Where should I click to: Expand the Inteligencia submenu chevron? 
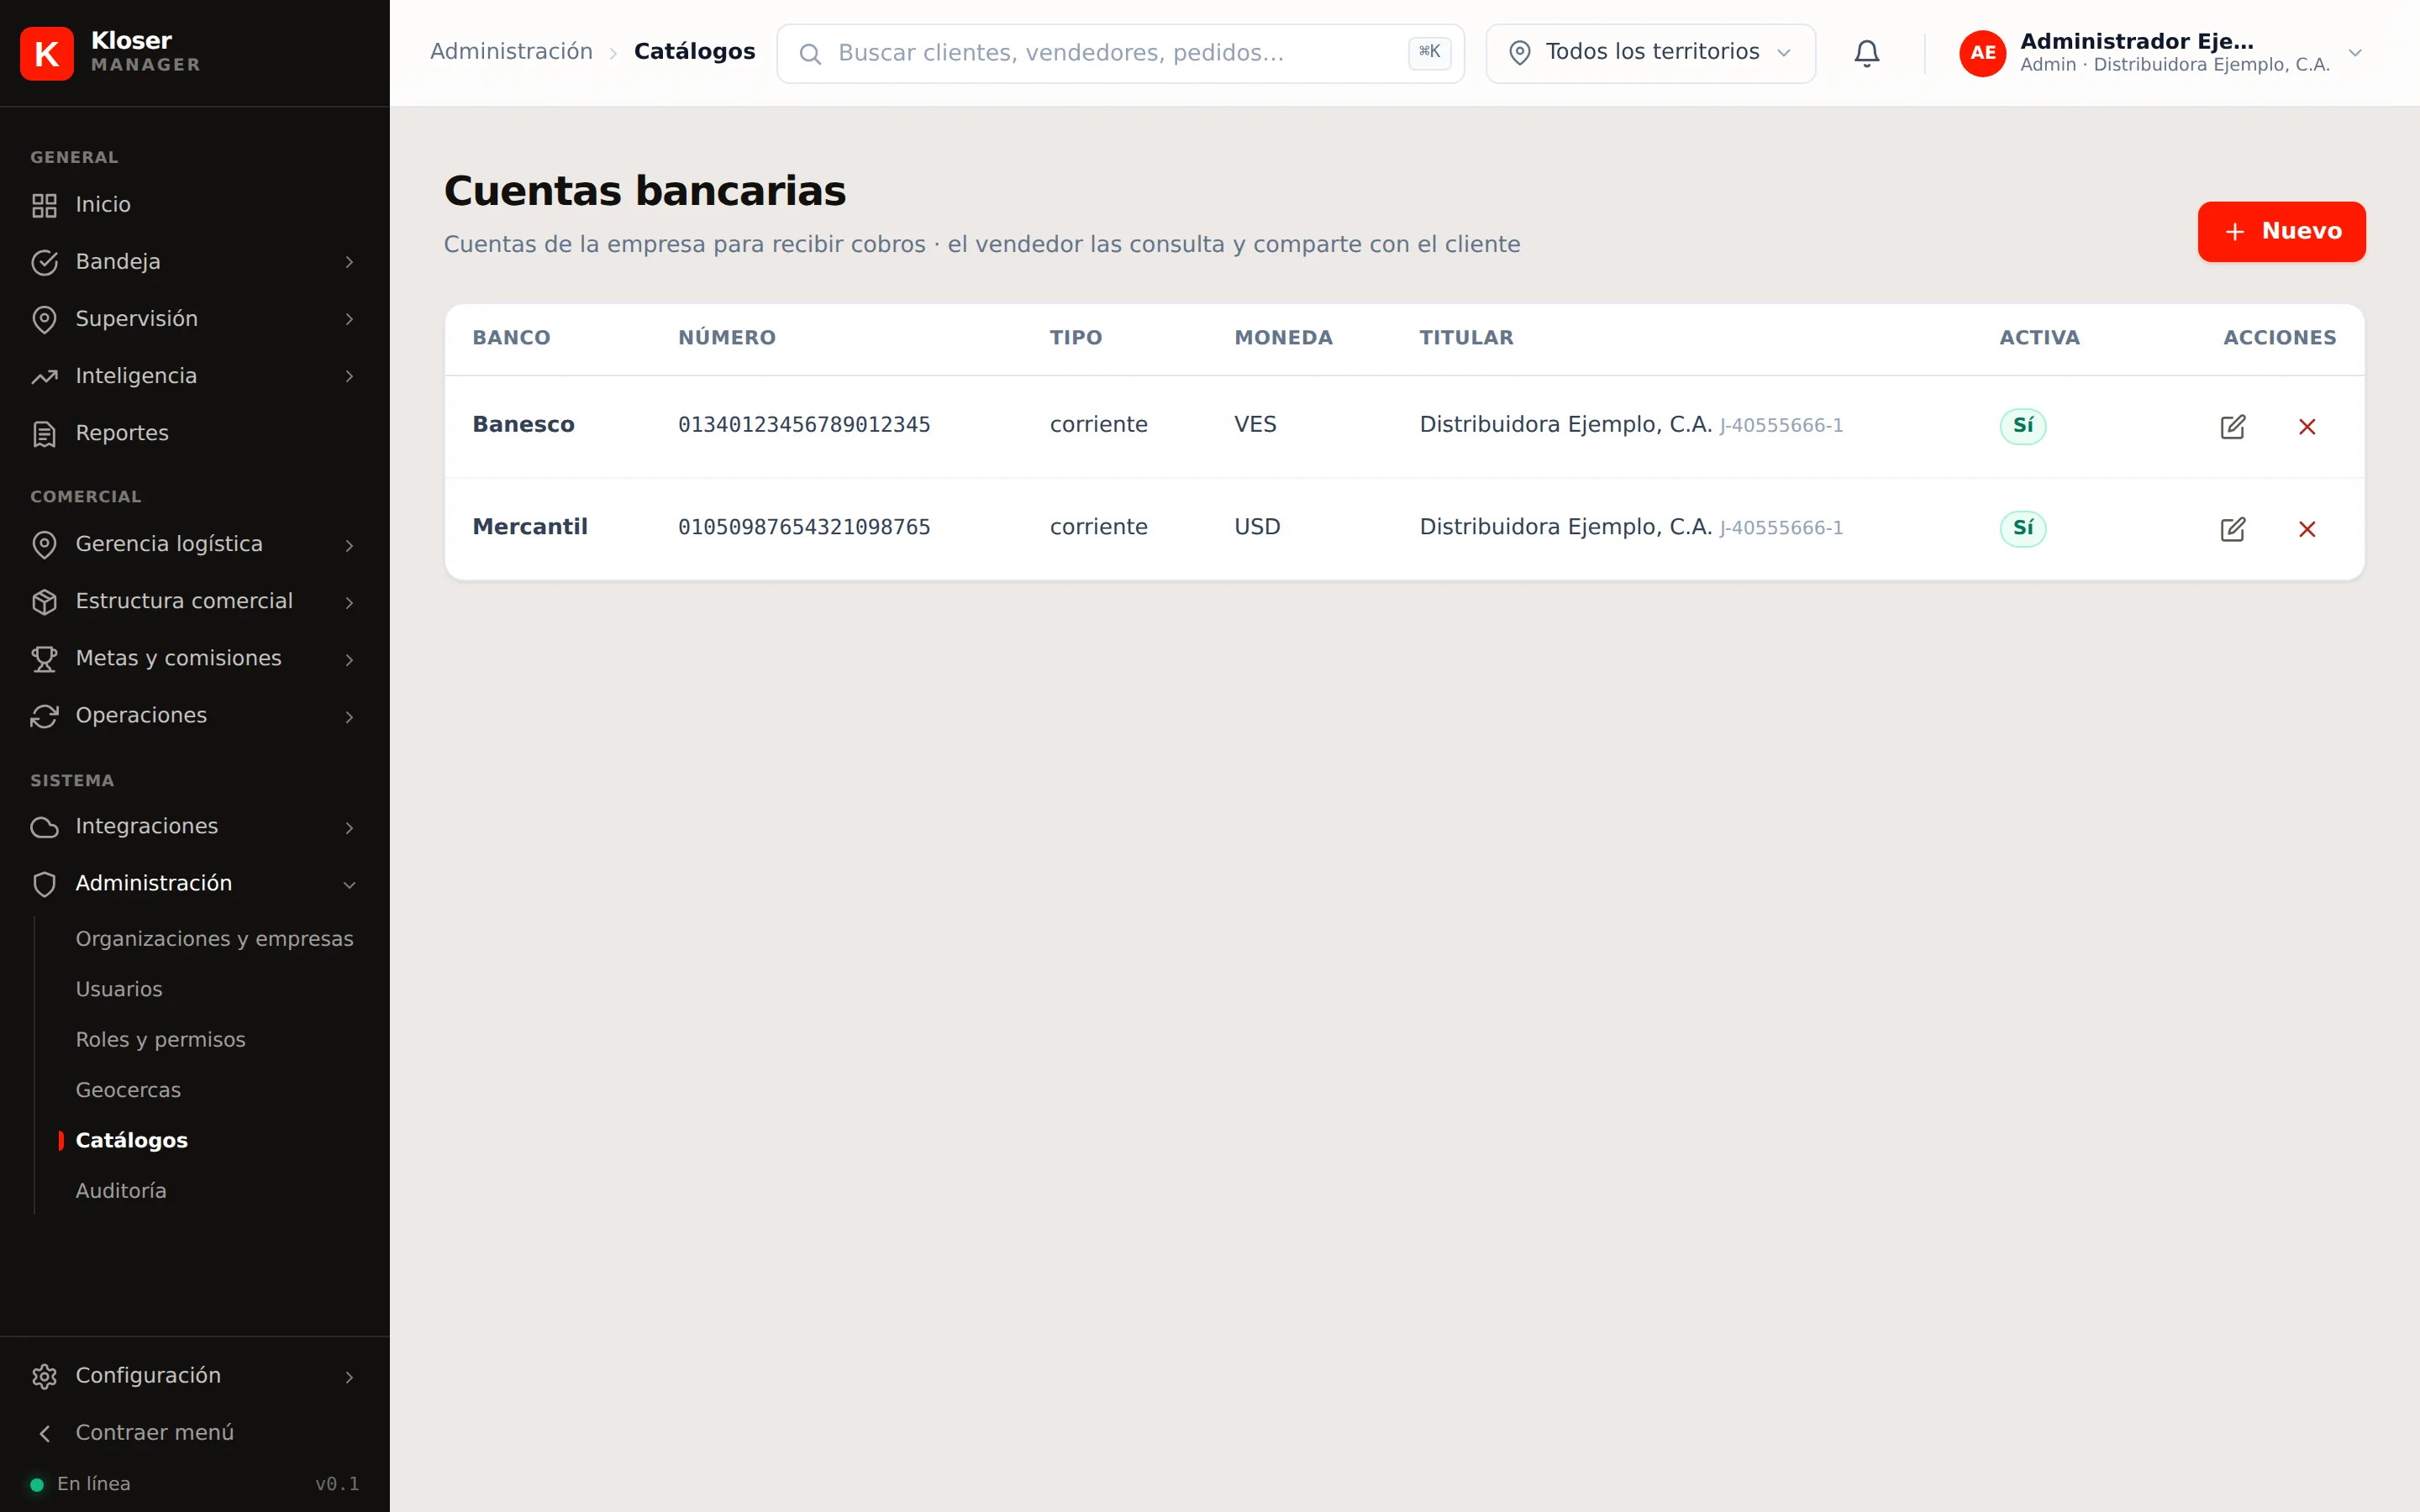349,377
